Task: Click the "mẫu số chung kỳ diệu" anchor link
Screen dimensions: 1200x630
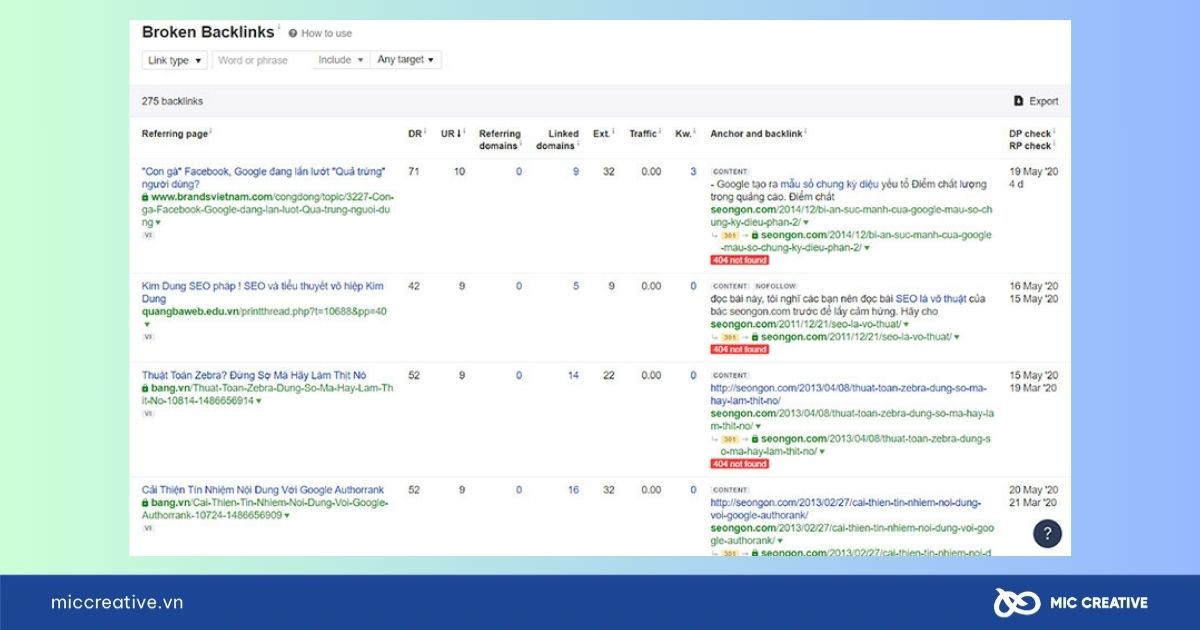Action: (x=830, y=184)
